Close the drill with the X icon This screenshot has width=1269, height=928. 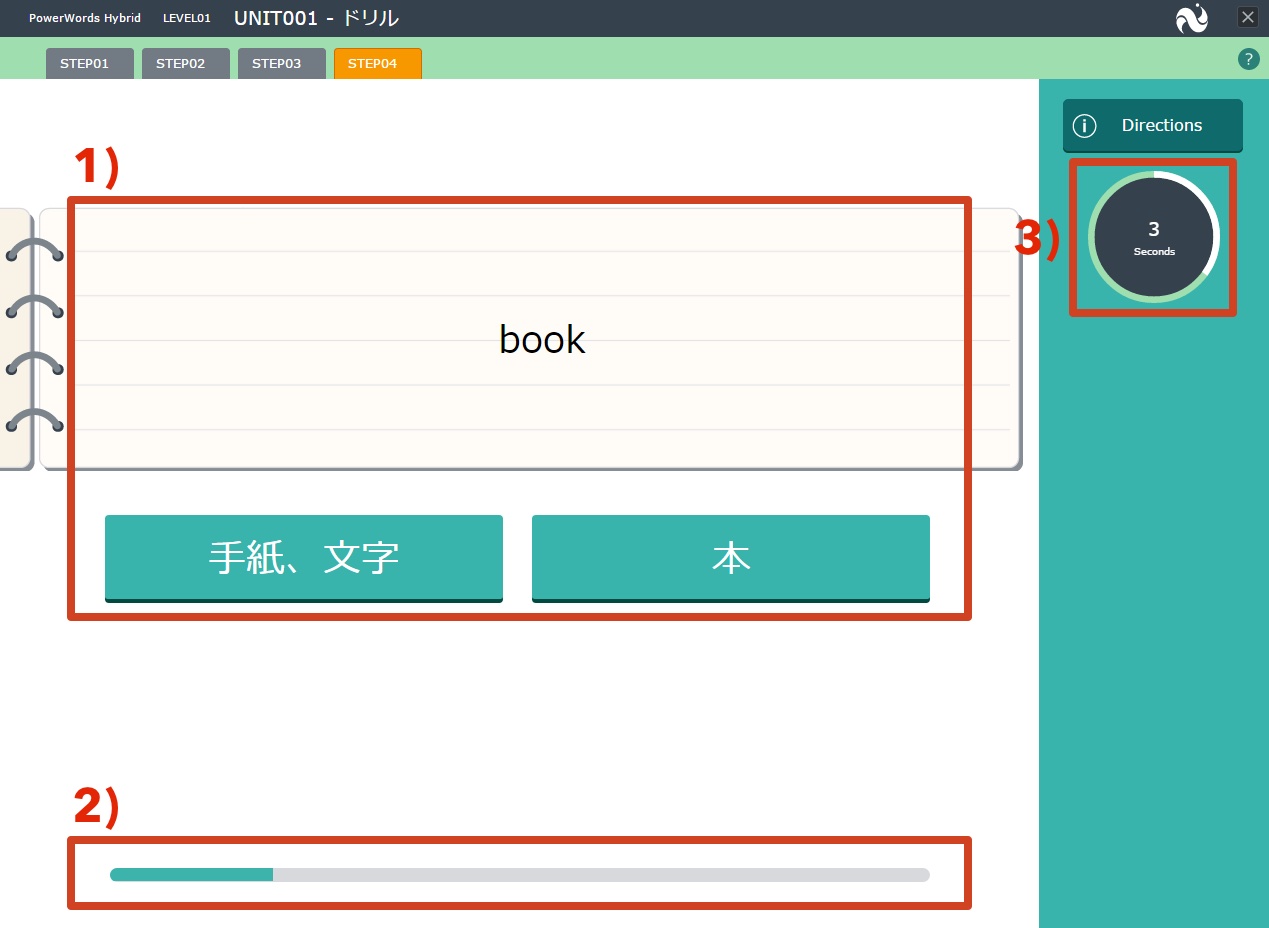coord(1247,17)
